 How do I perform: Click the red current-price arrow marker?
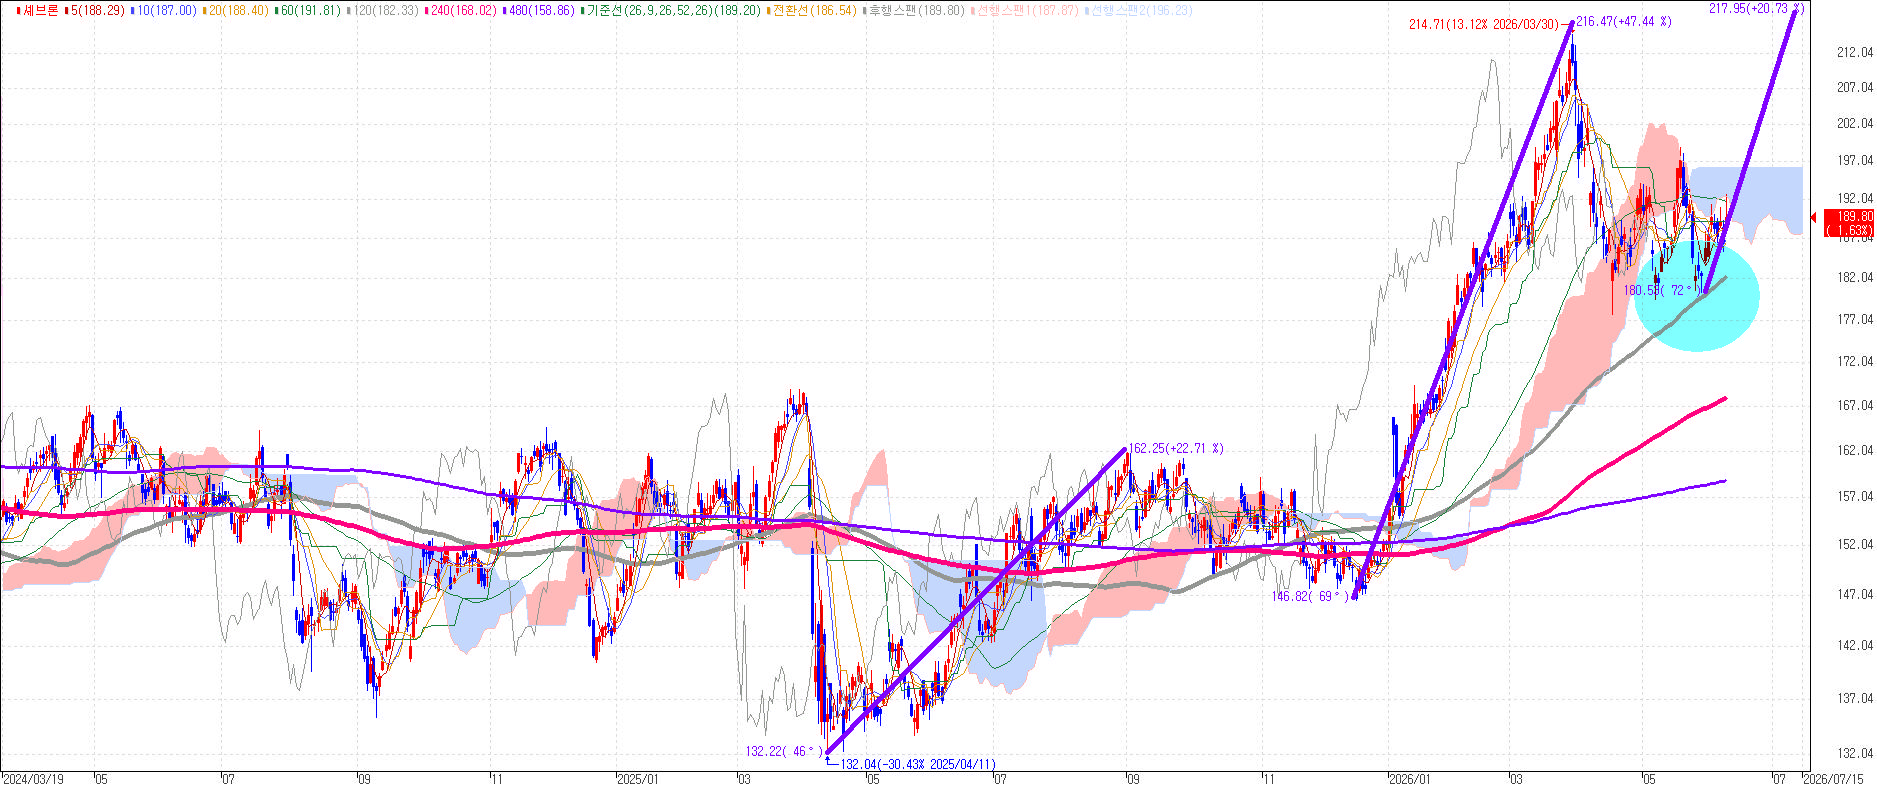coord(1814,217)
